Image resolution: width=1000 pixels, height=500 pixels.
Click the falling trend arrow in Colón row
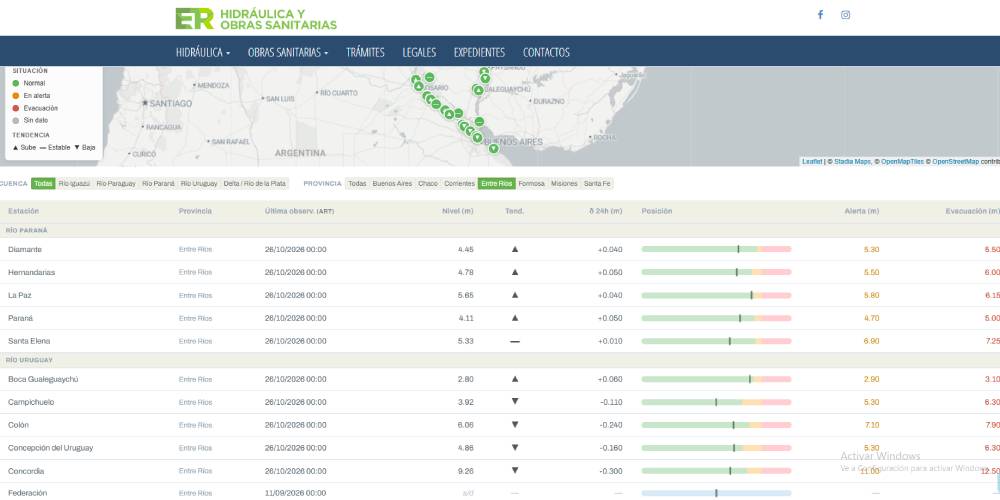pos(515,425)
